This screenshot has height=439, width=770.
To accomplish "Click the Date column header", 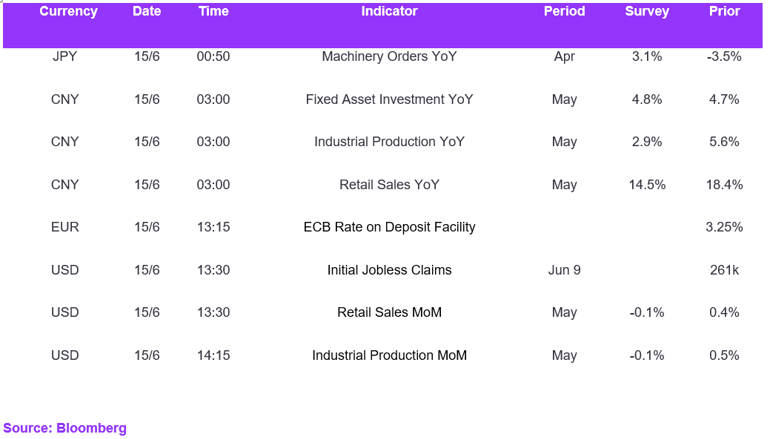I will tap(147, 11).
